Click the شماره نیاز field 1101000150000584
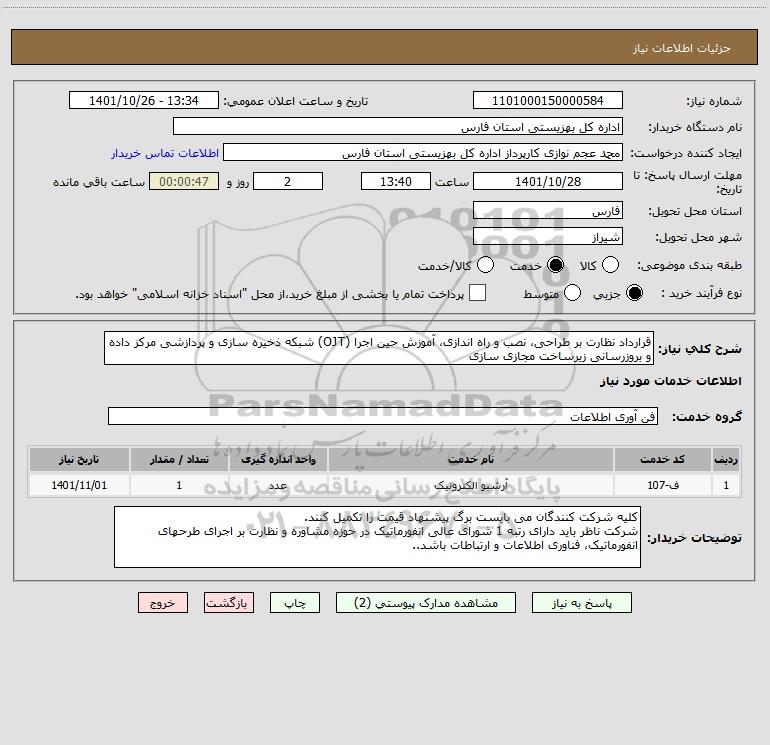Screen dimensions: 770x745 coord(548,101)
